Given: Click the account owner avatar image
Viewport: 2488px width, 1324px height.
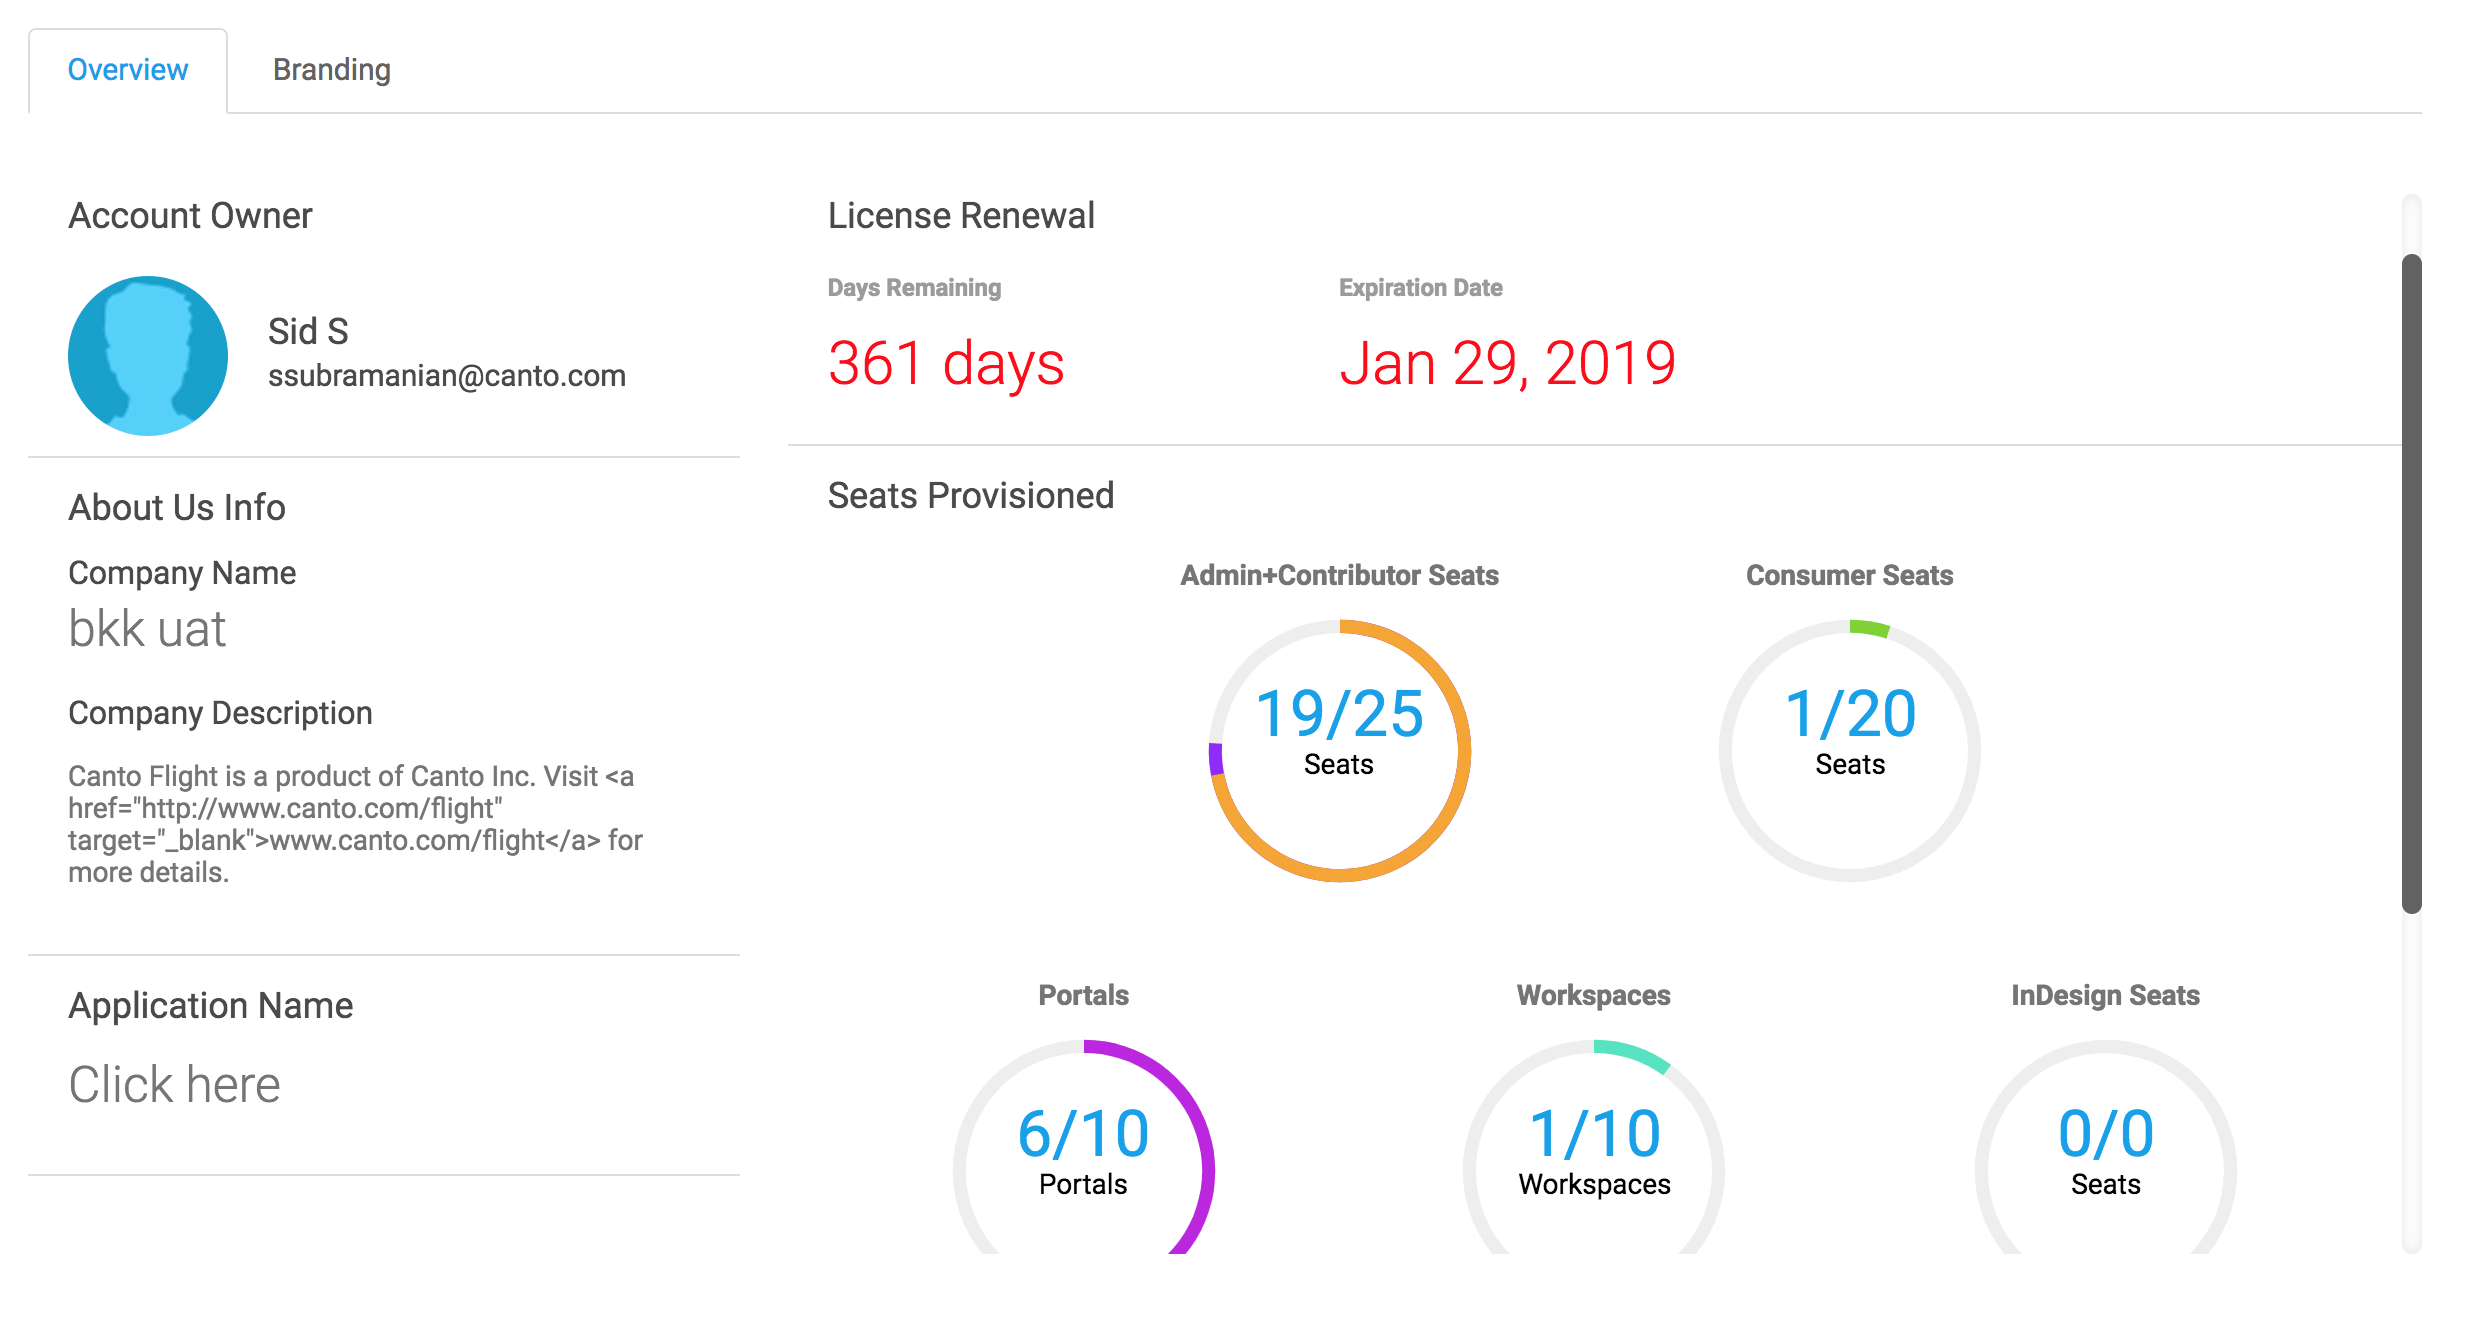Looking at the screenshot, I should tap(148, 356).
